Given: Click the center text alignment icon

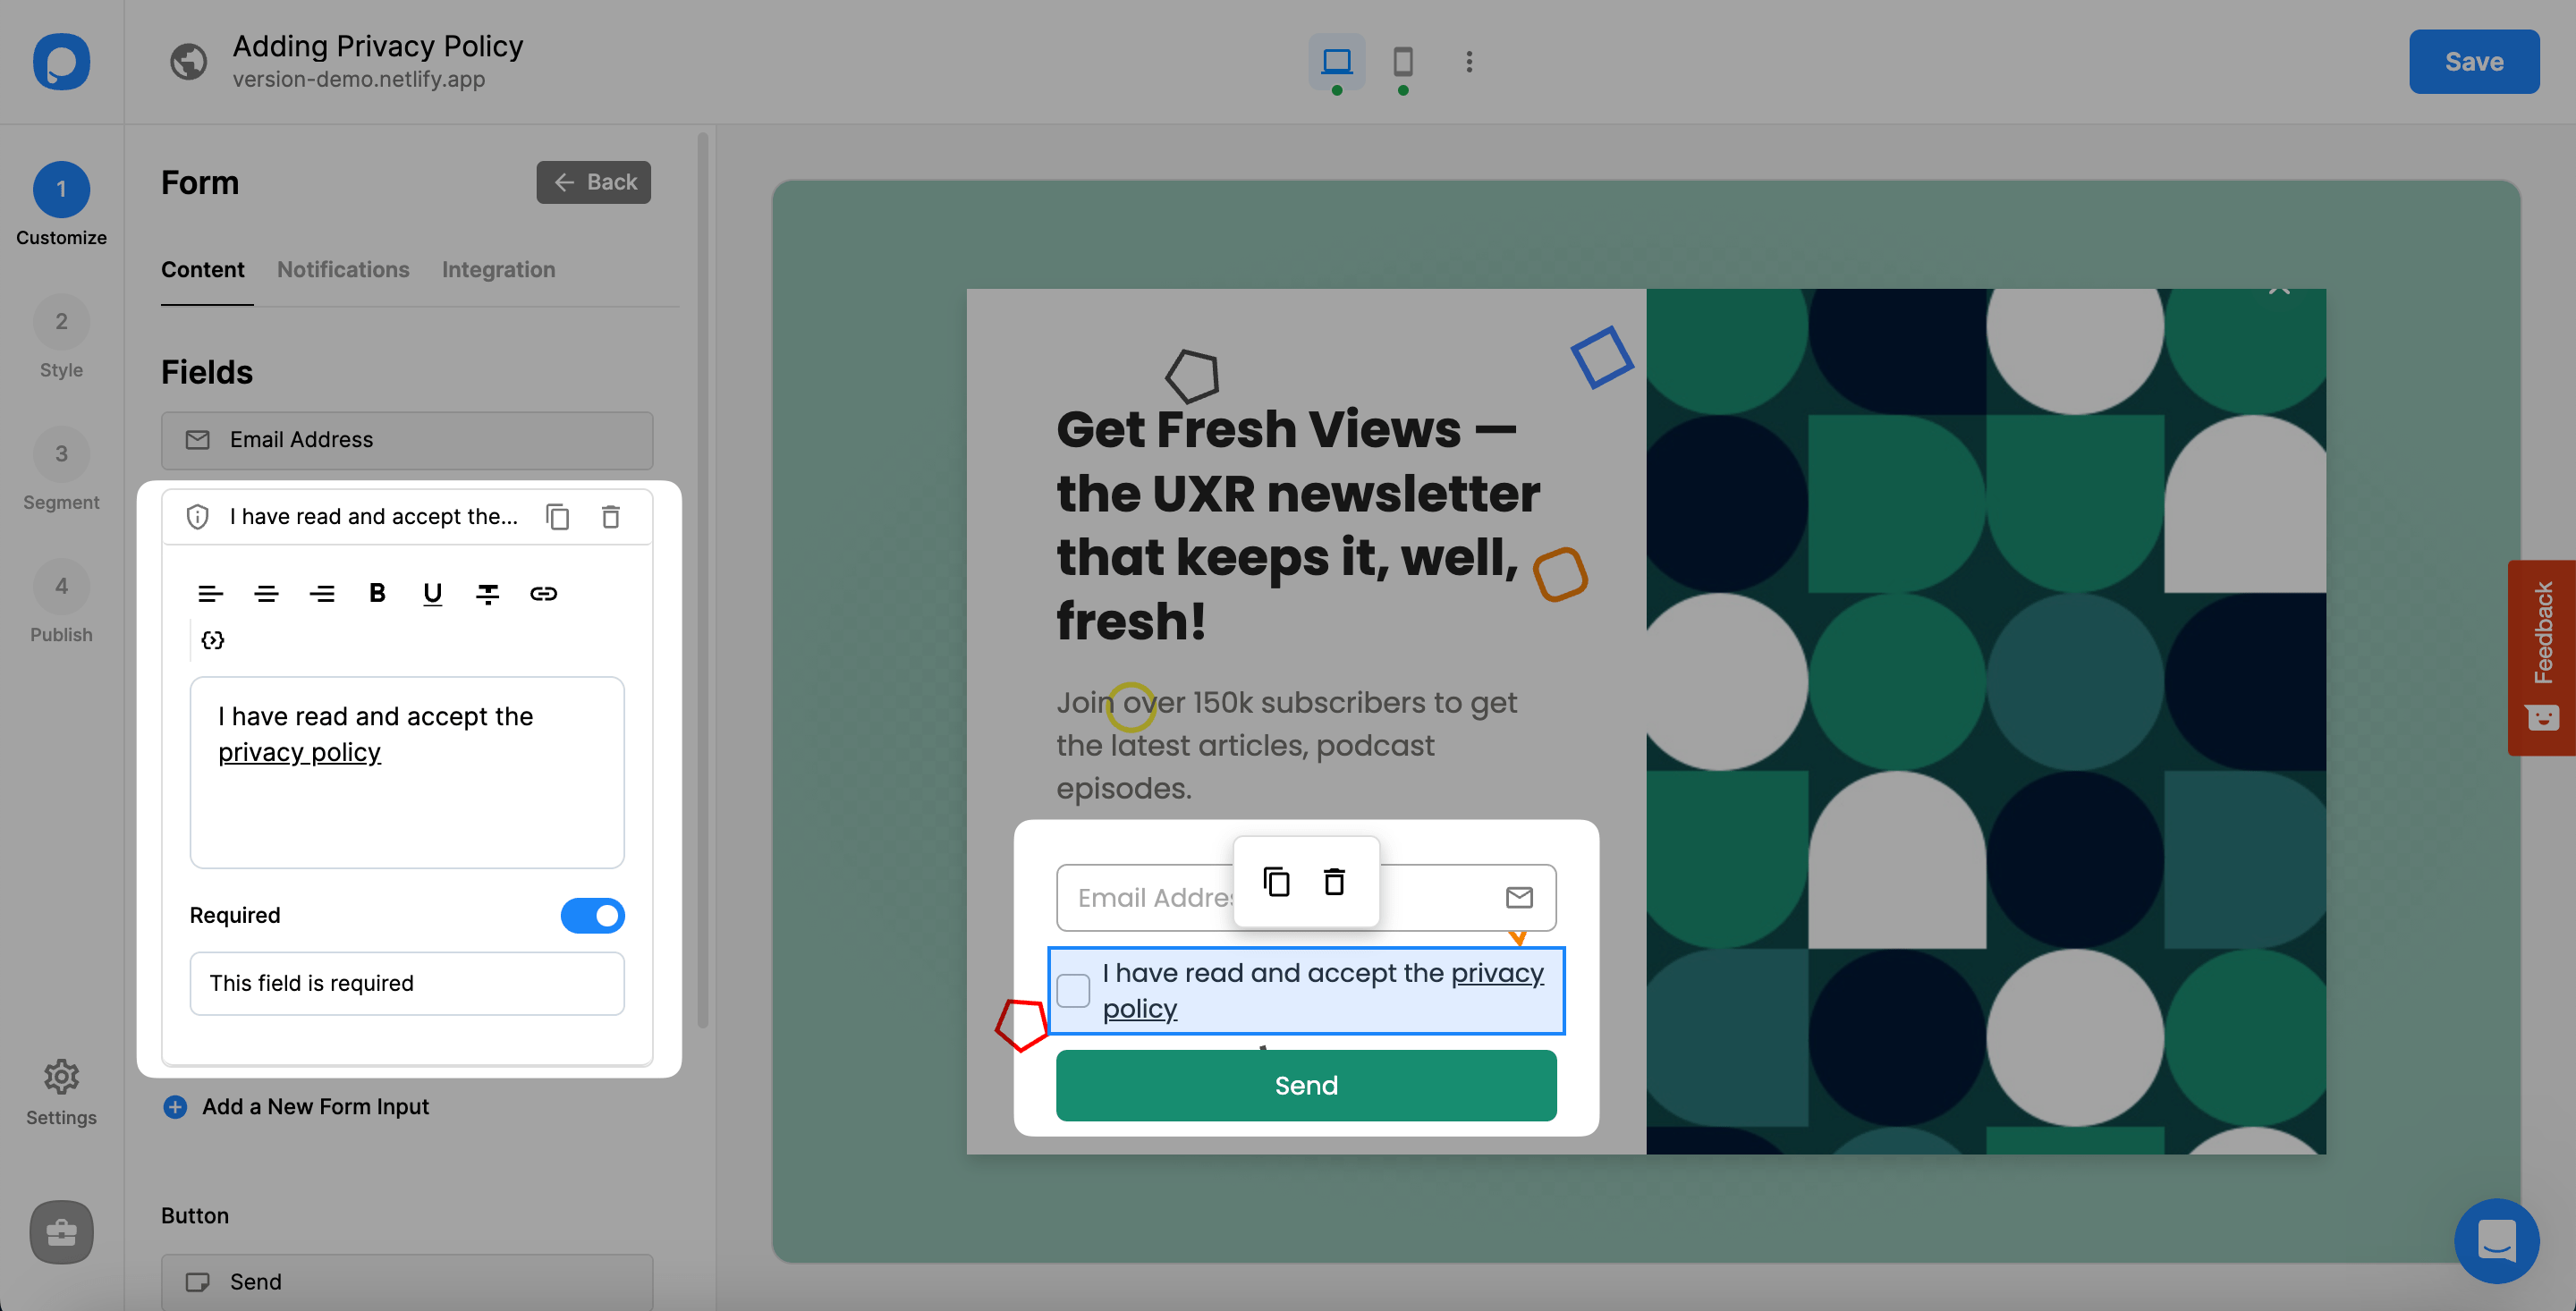Looking at the screenshot, I should coord(266,594).
